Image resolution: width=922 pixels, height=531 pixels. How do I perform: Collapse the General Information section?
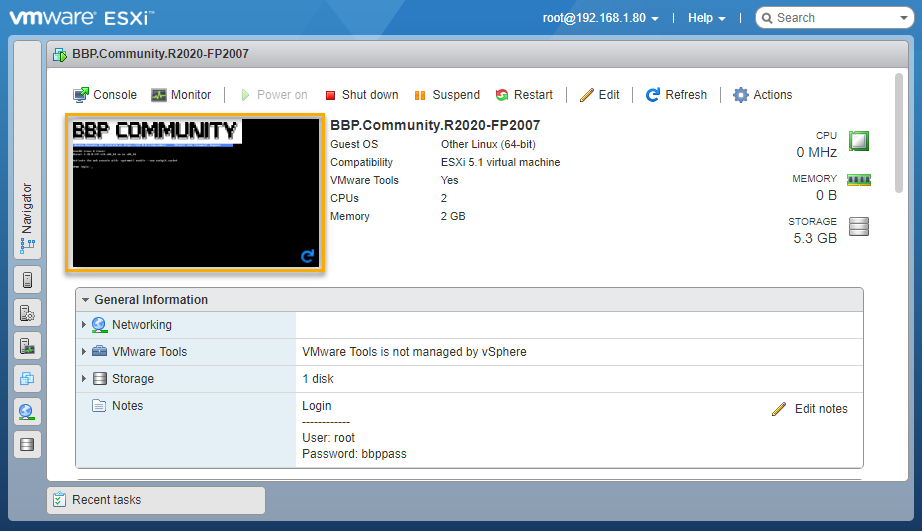pos(85,300)
